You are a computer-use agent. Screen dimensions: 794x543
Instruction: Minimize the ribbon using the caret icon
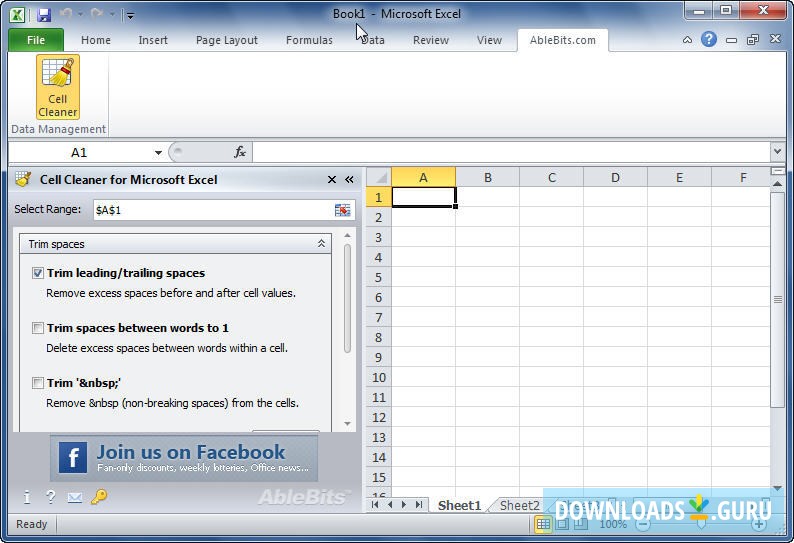pyautogui.click(x=687, y=40)
